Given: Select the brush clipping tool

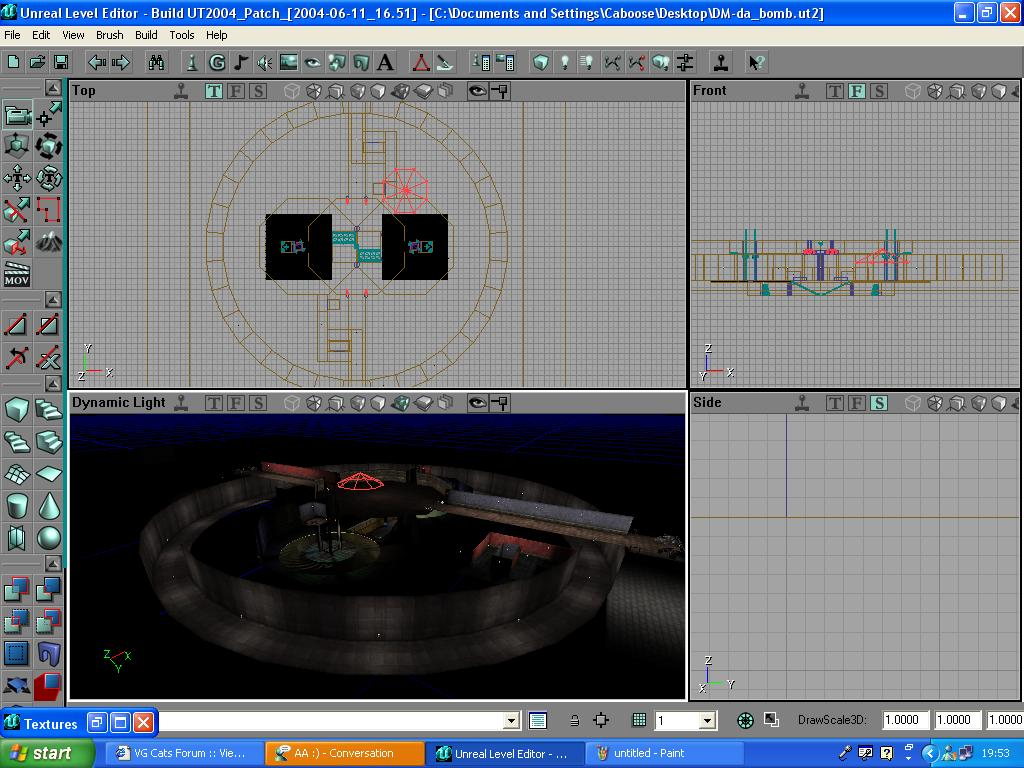Looking at the screenshot, I should coord(16,209).
